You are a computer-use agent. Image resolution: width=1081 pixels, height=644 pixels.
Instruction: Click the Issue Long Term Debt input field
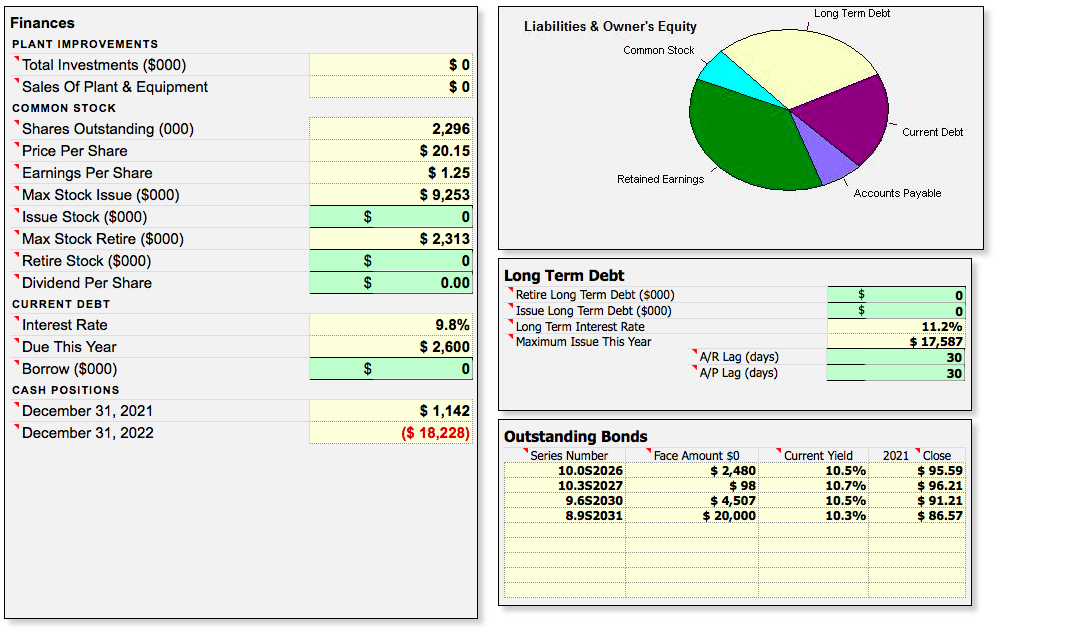coord(896,311)
